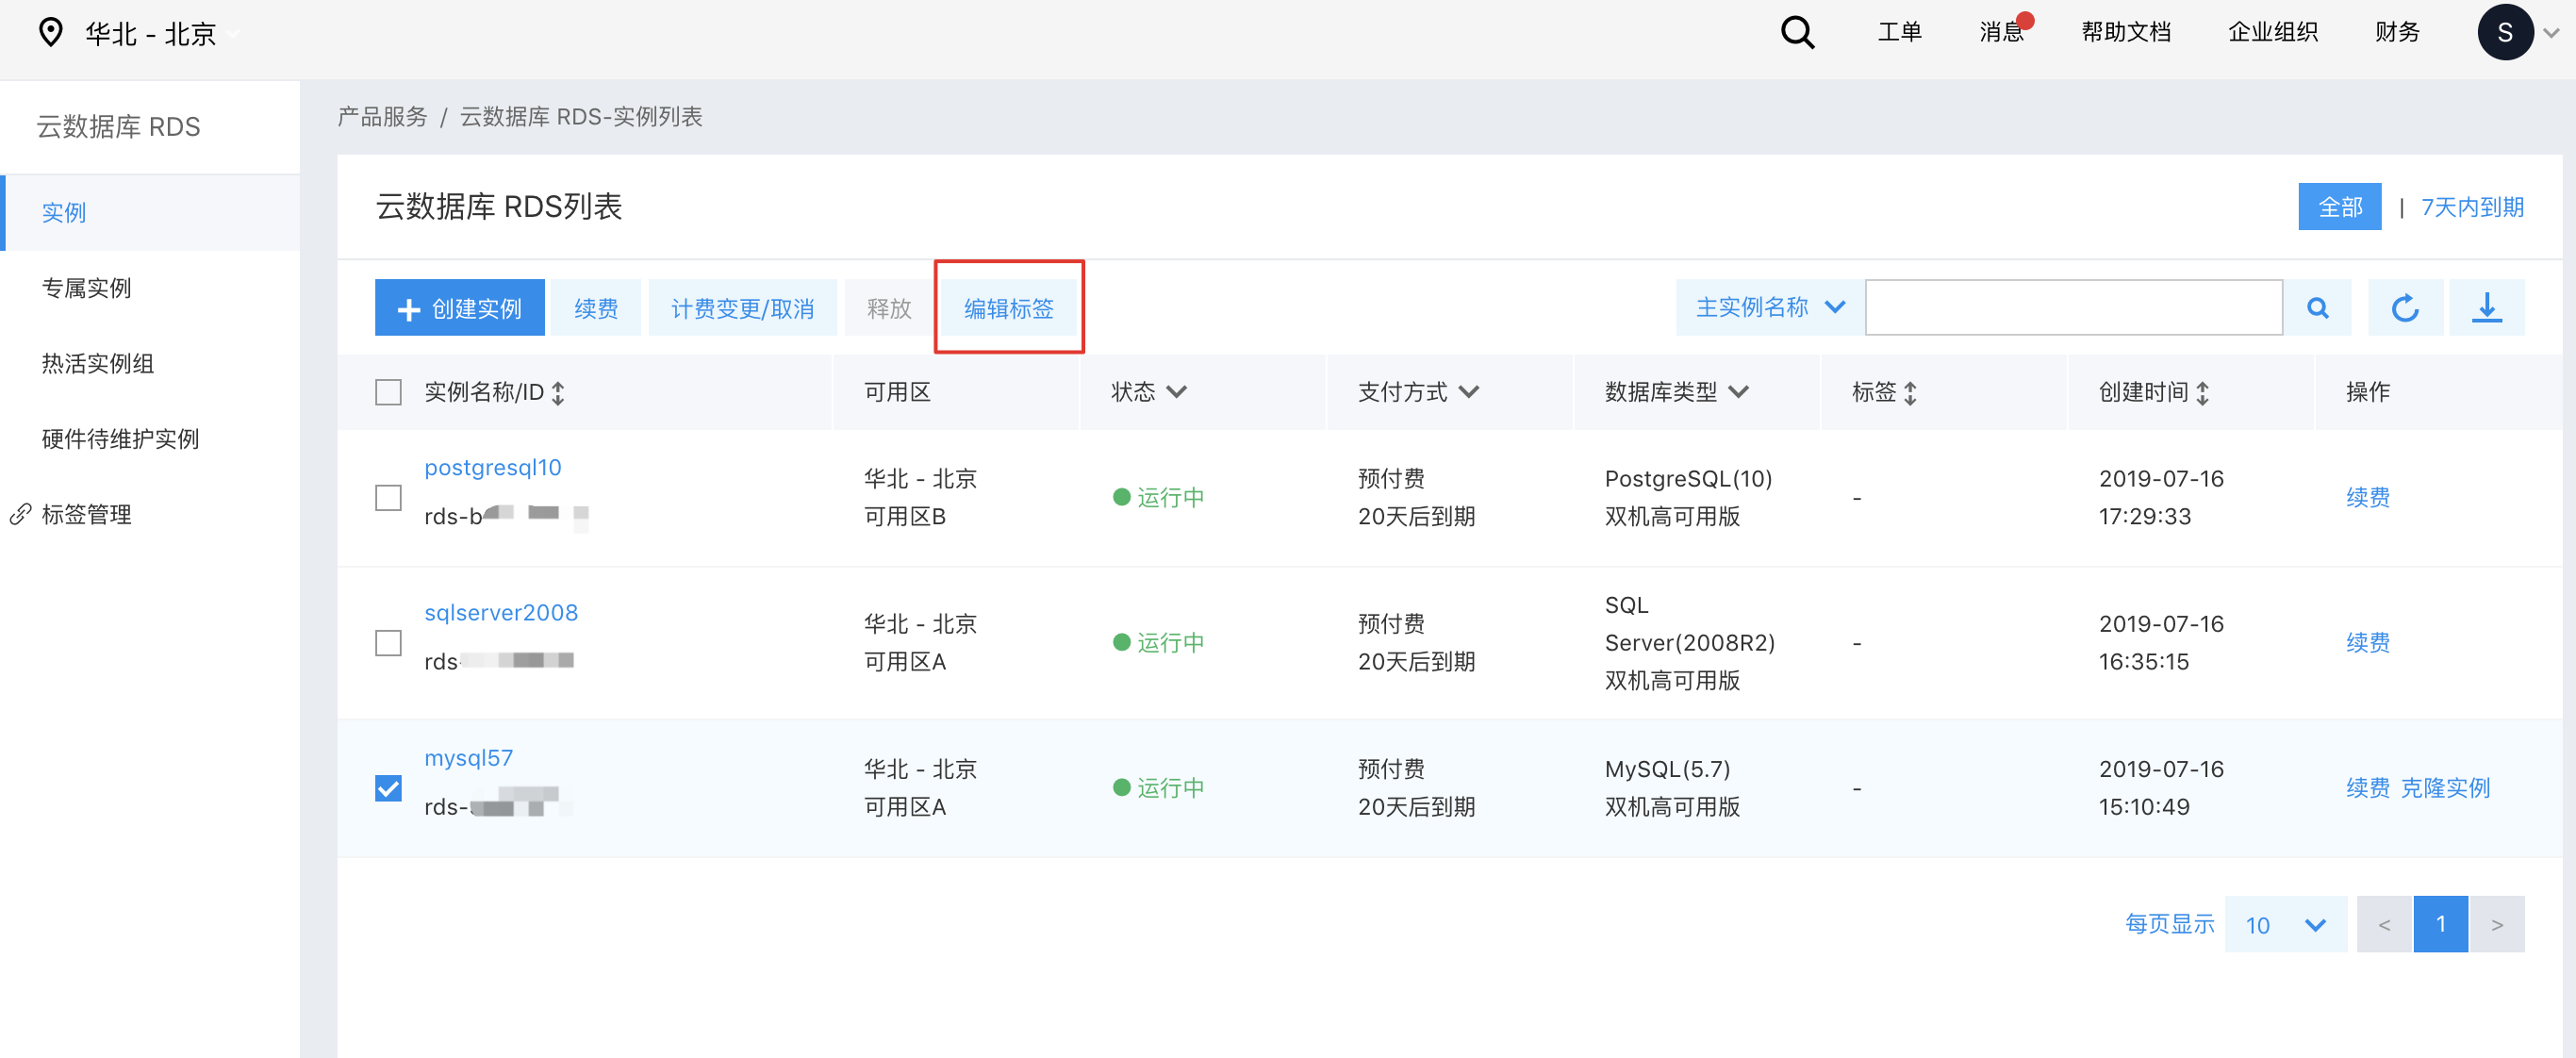Image resolution: width=2576 pixels, height=1058 pixels.
Task: Open the user avatar S menu
Action: [x=2505, y=33]
